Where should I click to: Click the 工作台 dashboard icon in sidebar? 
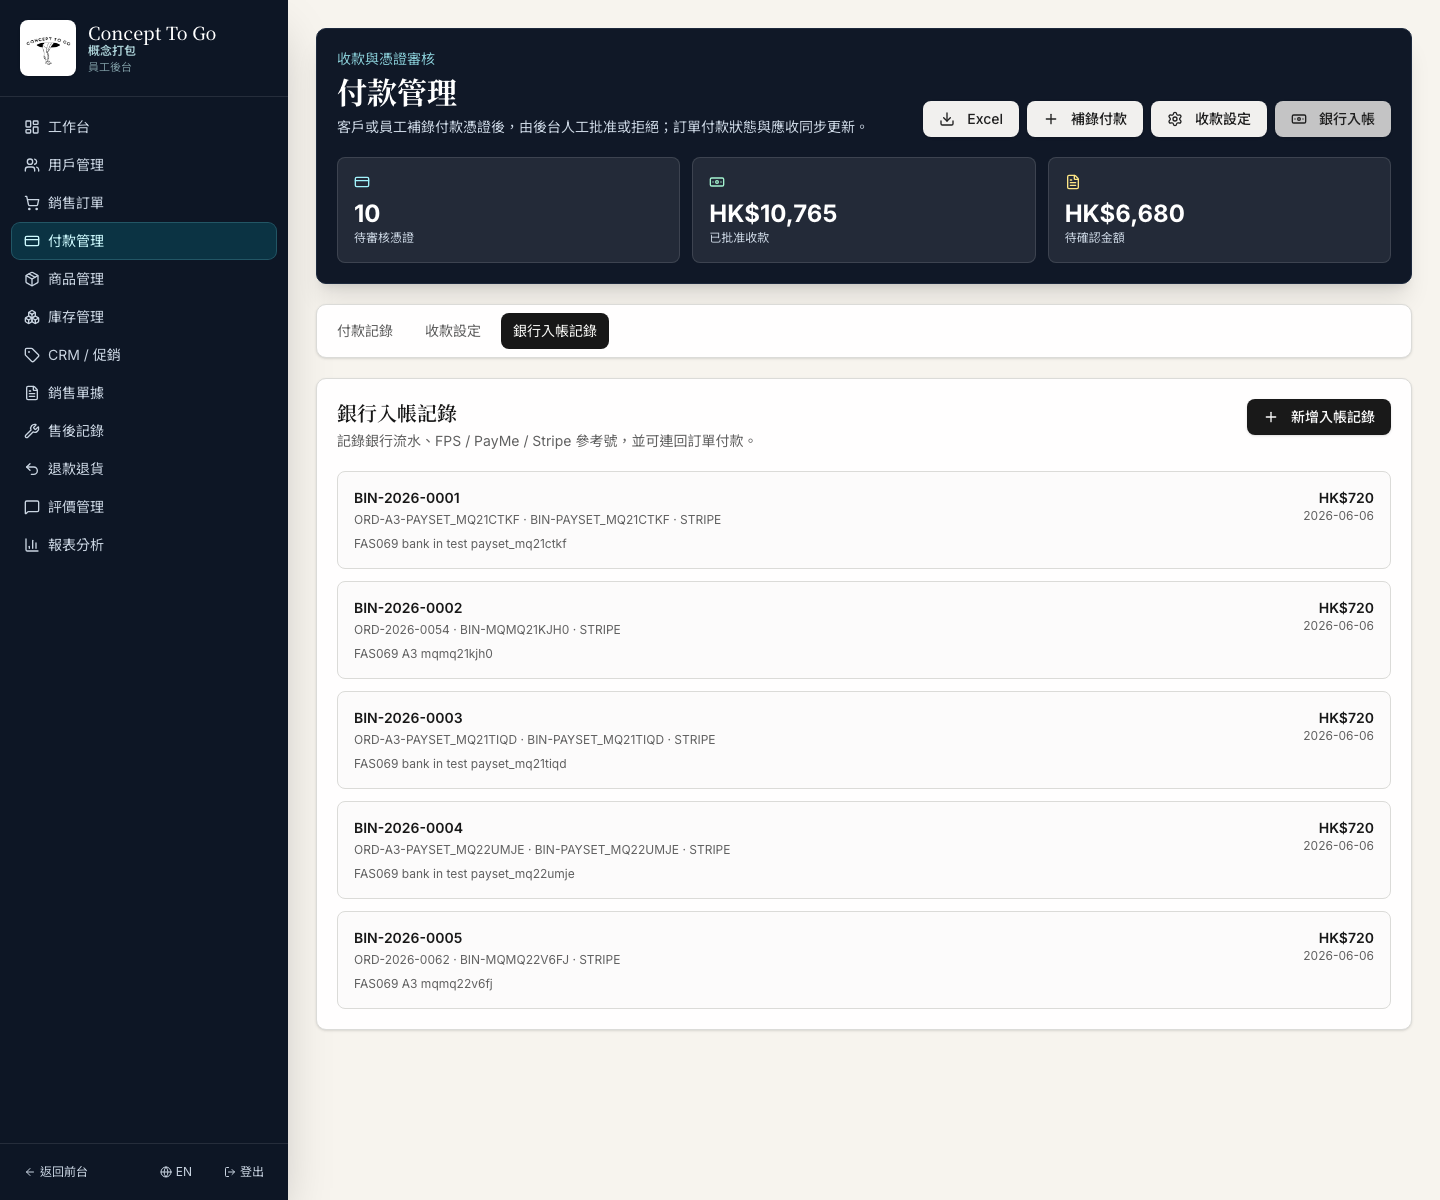(x=32, y=127)
